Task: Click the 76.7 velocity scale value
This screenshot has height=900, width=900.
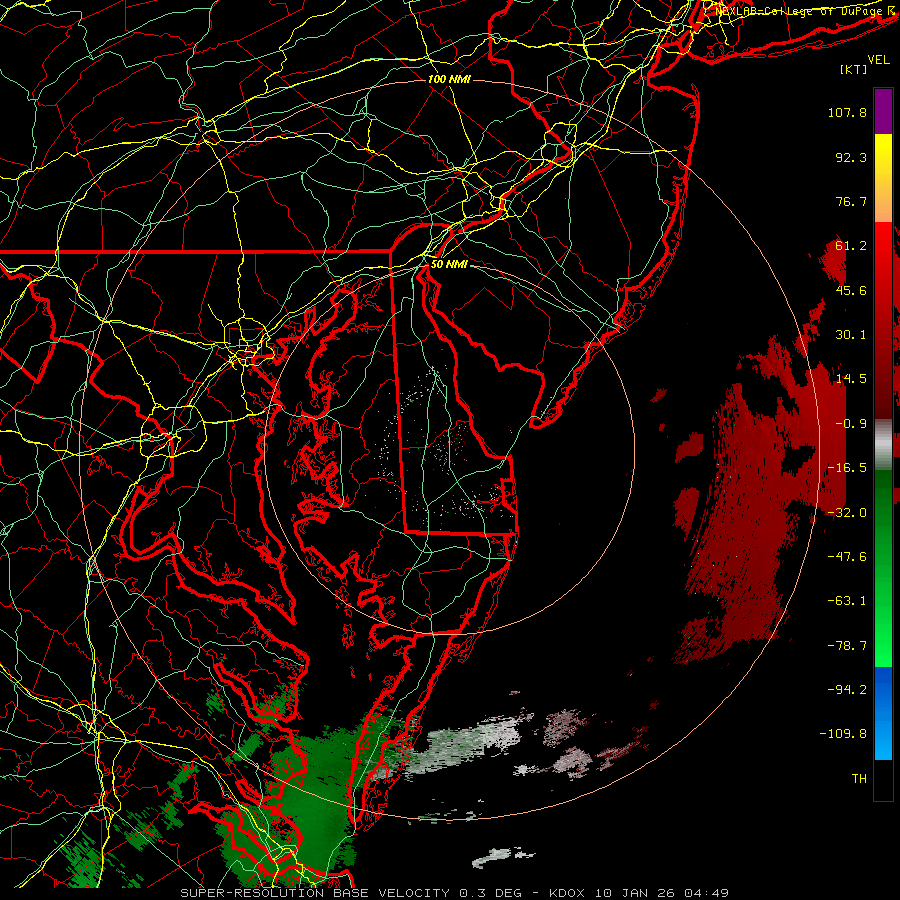Action: [x=851, y=201]
